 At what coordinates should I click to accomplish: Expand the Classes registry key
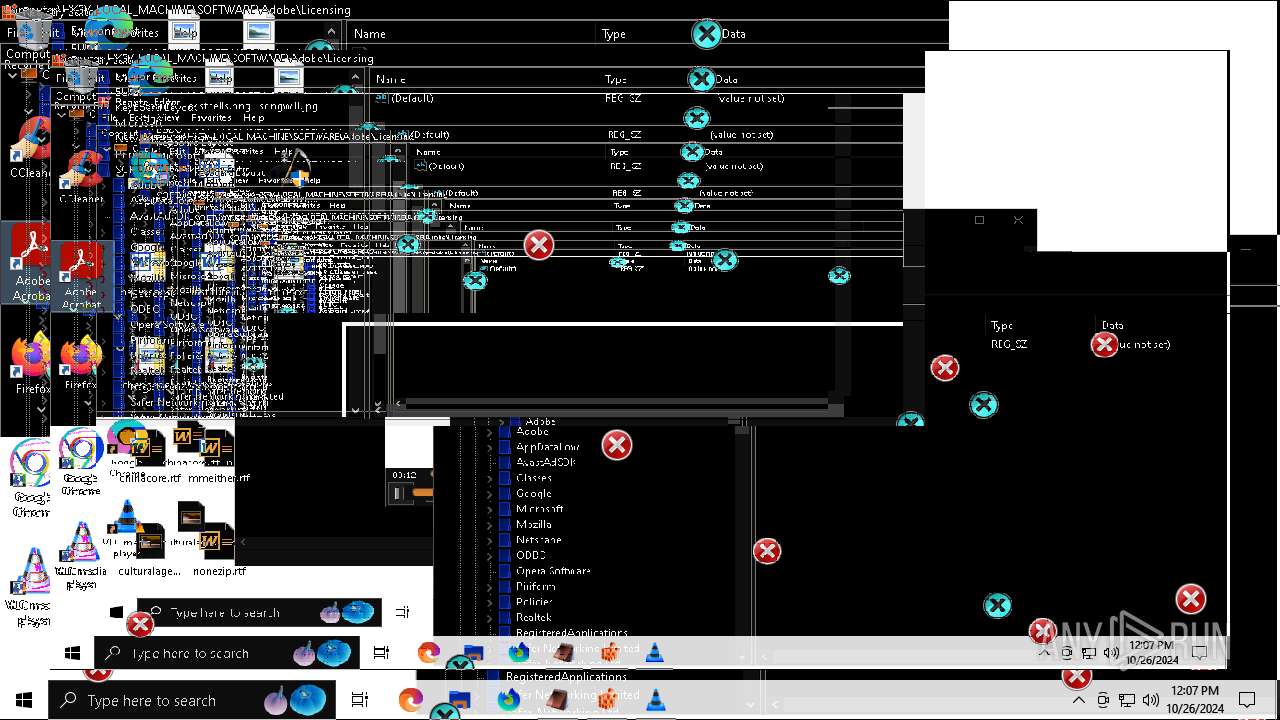point(489,478)
